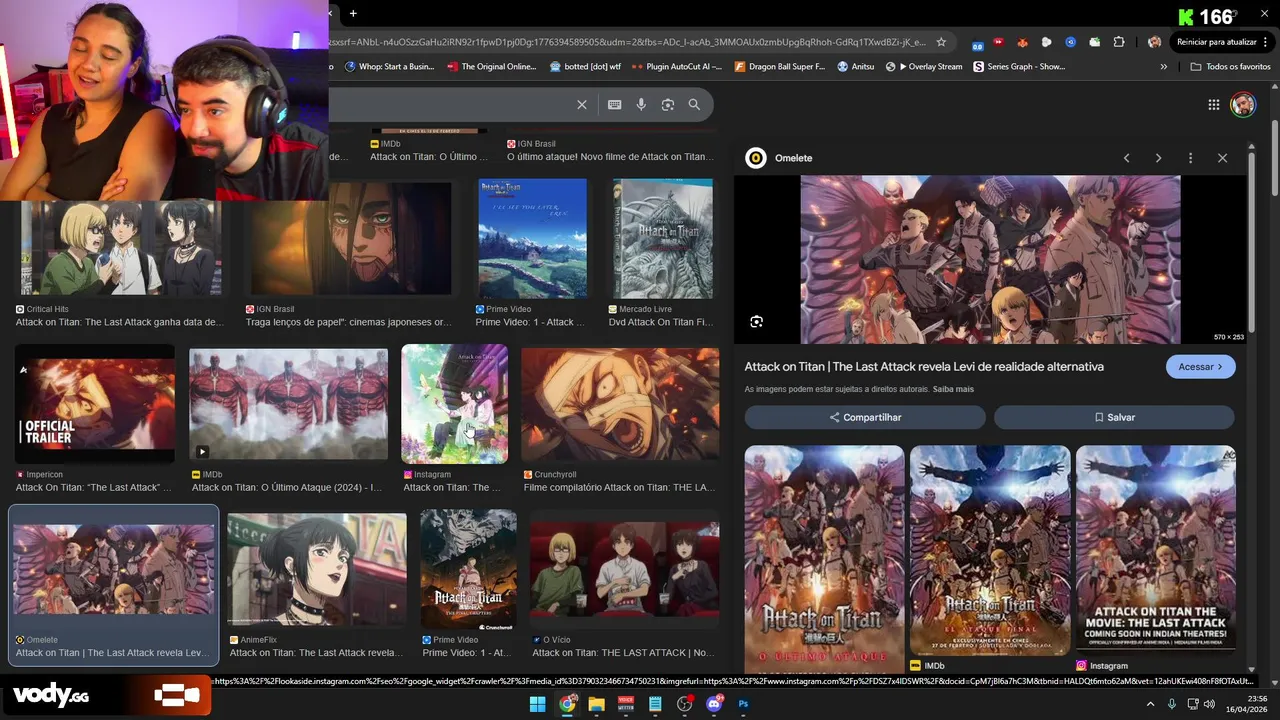
Task: Open Chrome profile picture in toolbar
Action: [1154, 42]
